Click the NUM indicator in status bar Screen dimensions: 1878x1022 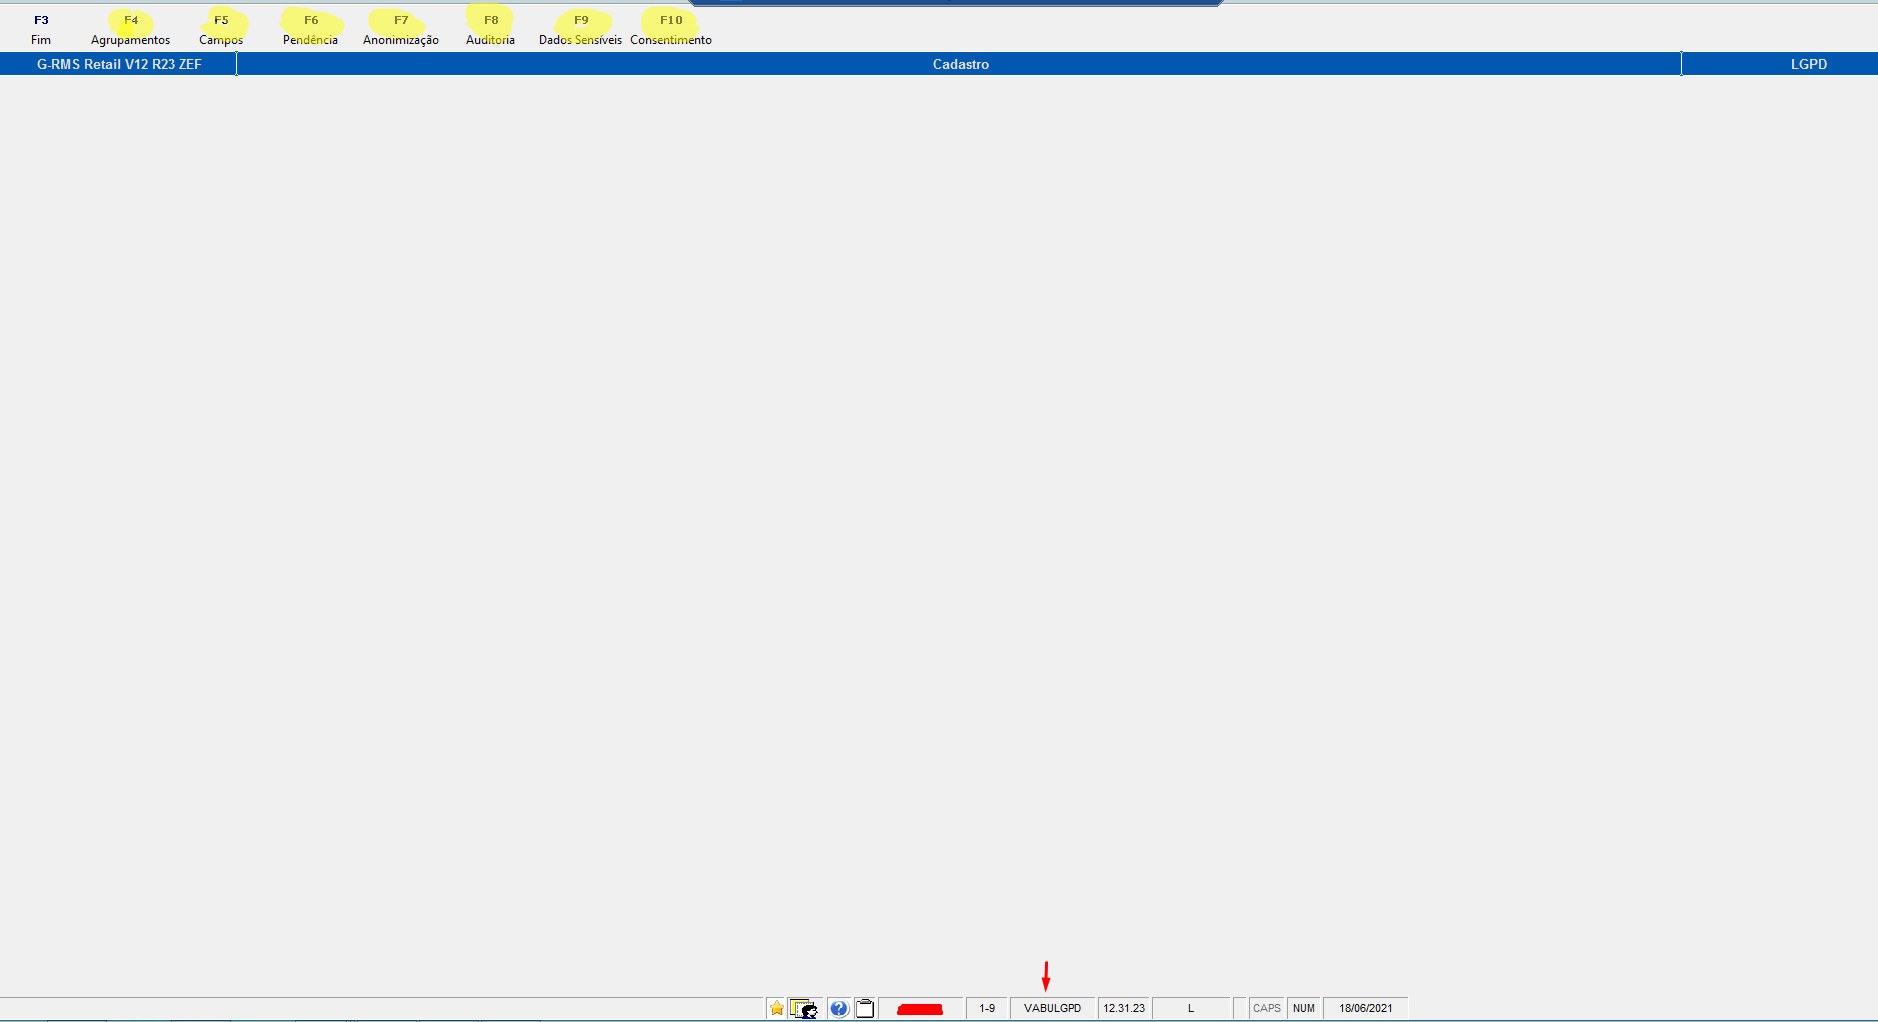click(x=1304, y=1008)
